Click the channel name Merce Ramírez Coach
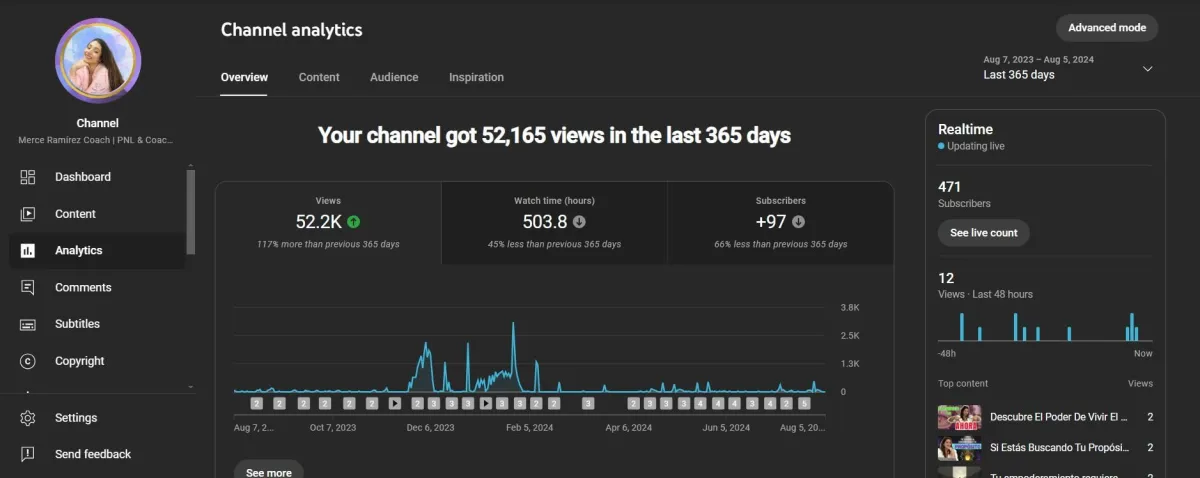 [97, 140]
